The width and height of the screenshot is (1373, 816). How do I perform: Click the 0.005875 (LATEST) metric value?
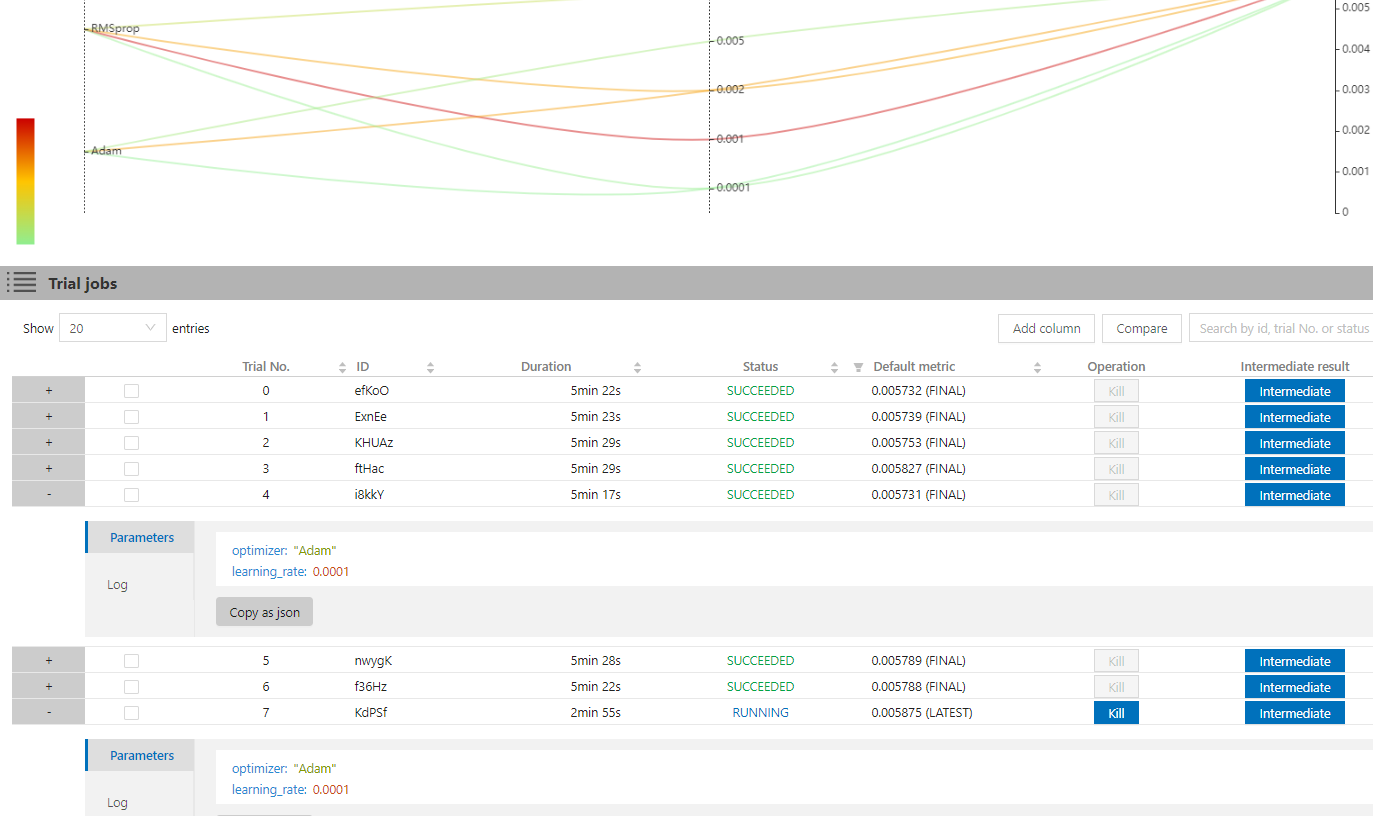pyautogui.click(x=922, y=713)
